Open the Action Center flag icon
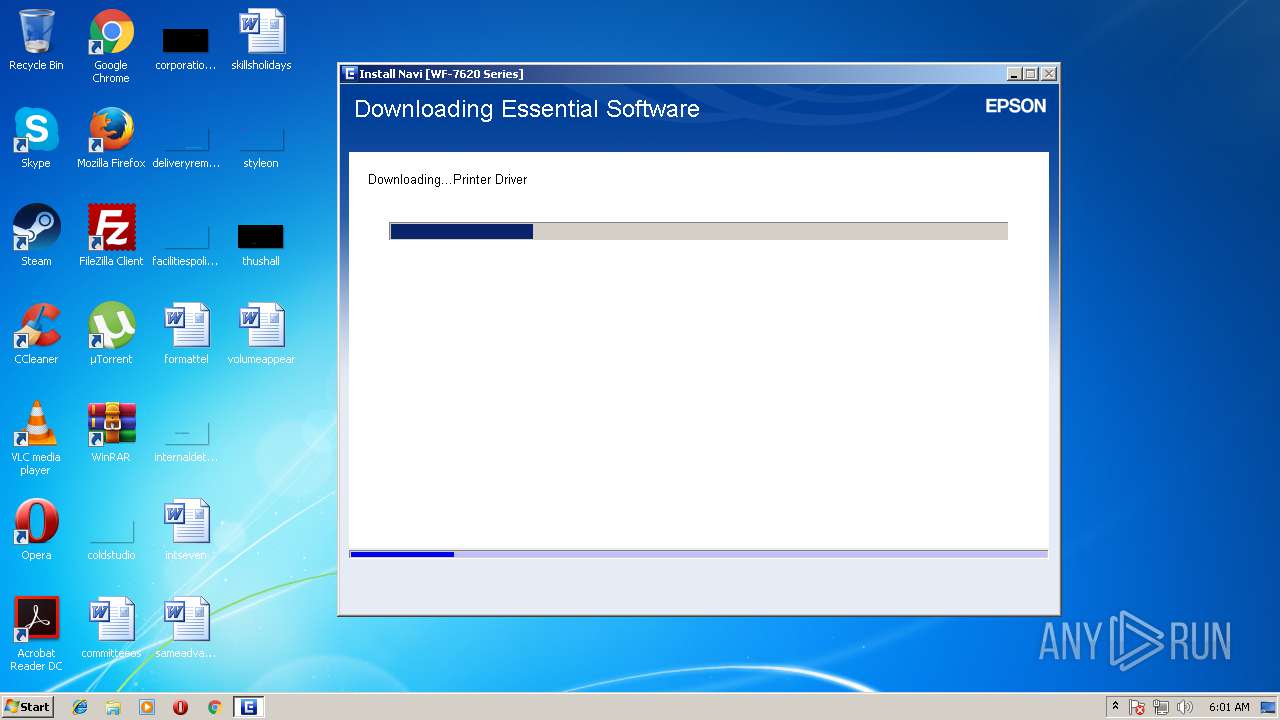1280x720 pixels. (x=1137, y=707)
